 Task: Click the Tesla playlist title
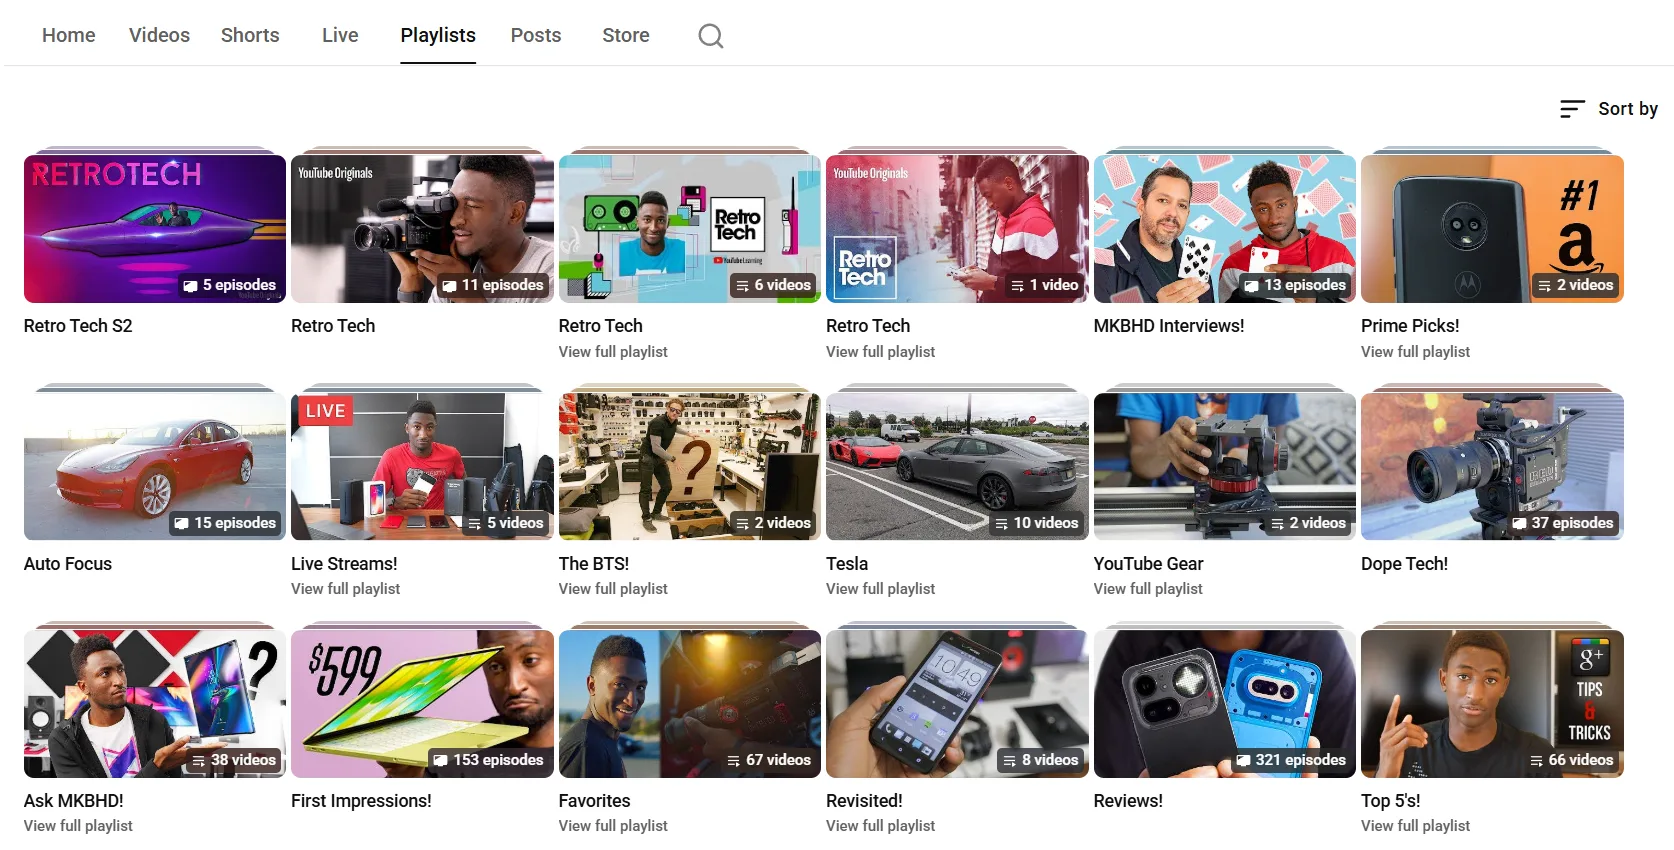pyautogui.click(x=847, y=564)
